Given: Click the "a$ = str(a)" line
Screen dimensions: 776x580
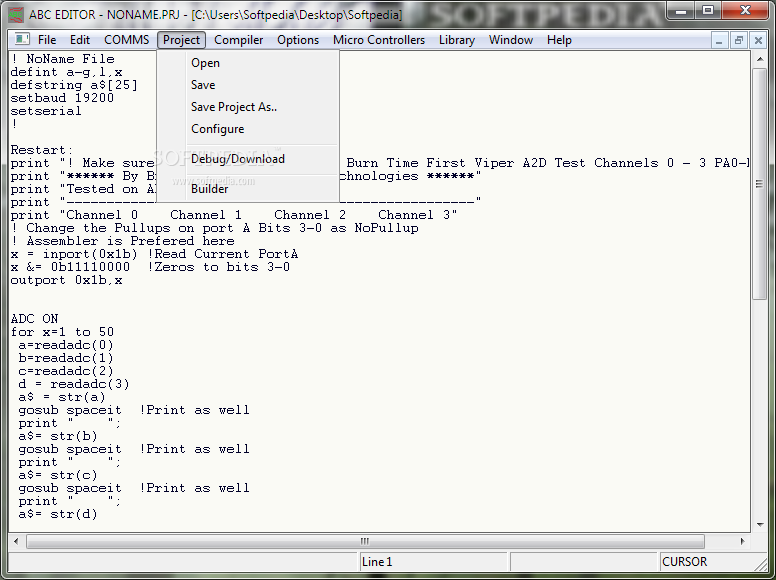Looking at the screenshot, I should pyautogui.click(x=62, y=397).
